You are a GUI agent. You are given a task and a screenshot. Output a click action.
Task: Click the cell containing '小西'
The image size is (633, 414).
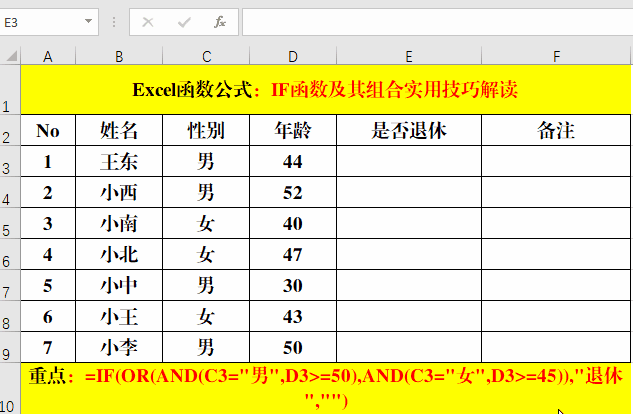click(119, 192)
